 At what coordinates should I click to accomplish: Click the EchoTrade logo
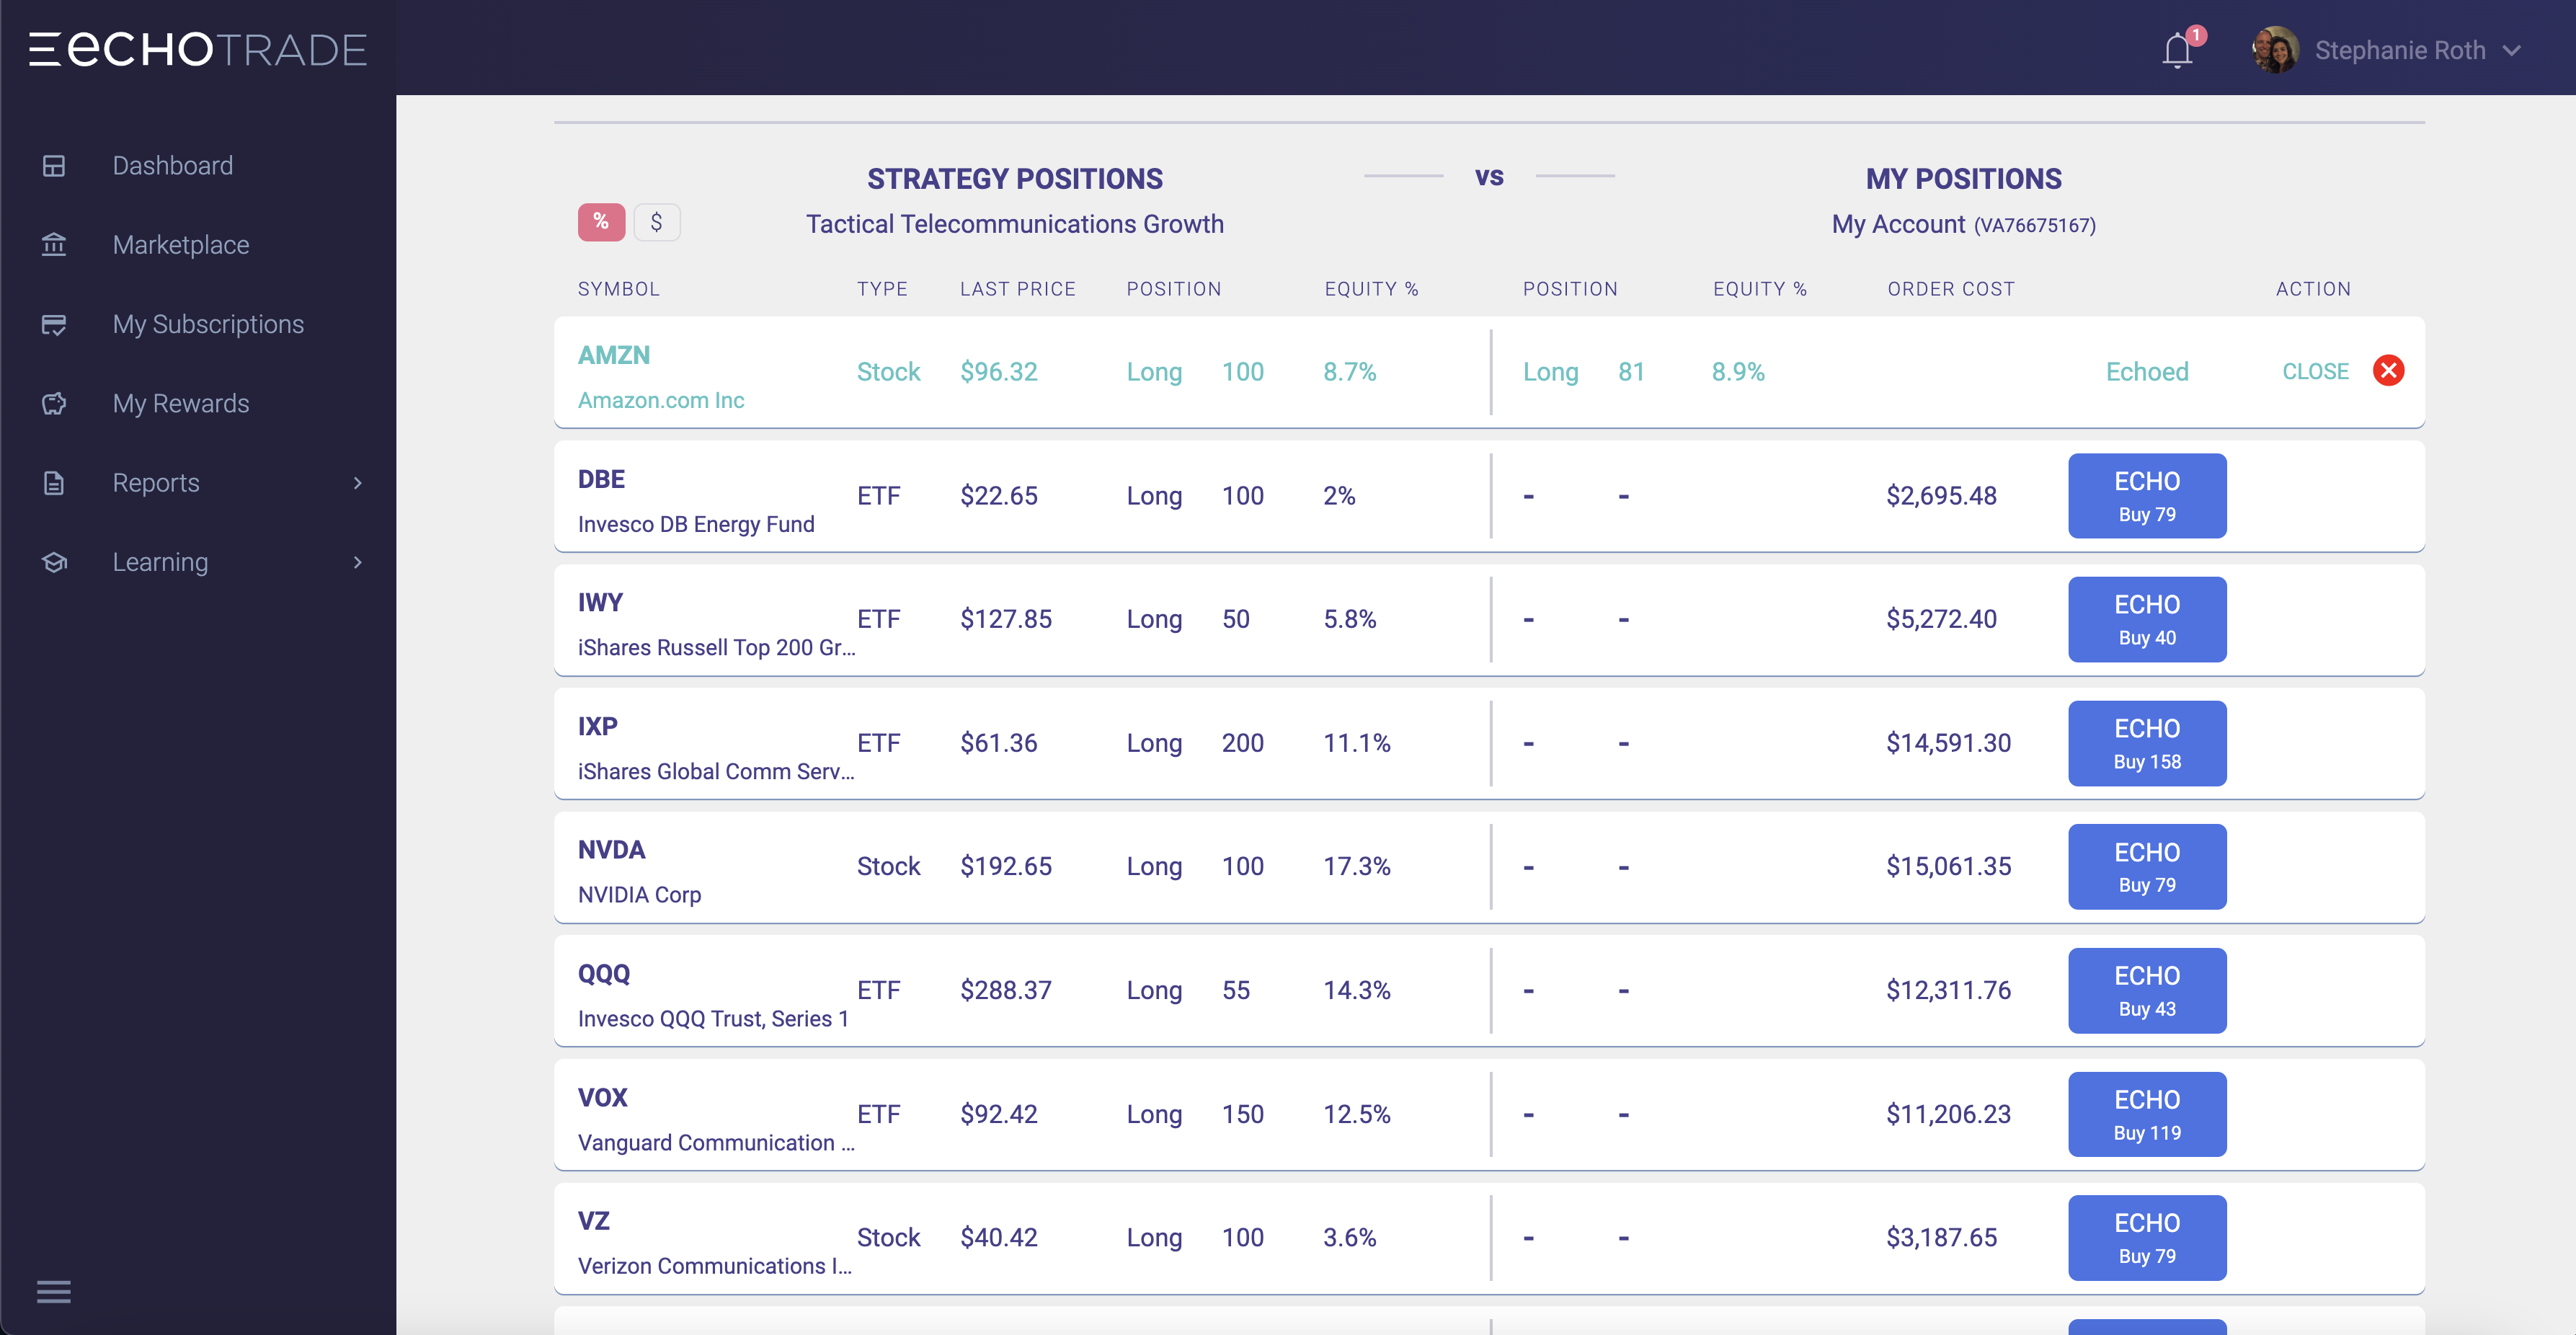tap(196, 48)
